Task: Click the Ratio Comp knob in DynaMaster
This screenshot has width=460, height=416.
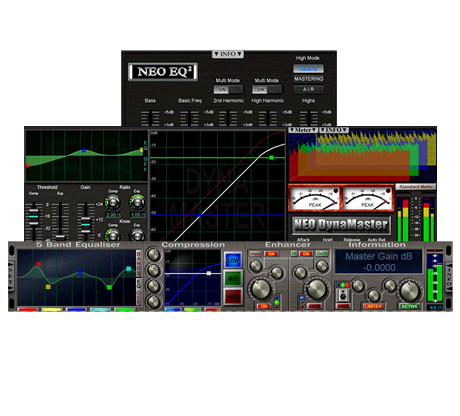Action: coord(113,202)
